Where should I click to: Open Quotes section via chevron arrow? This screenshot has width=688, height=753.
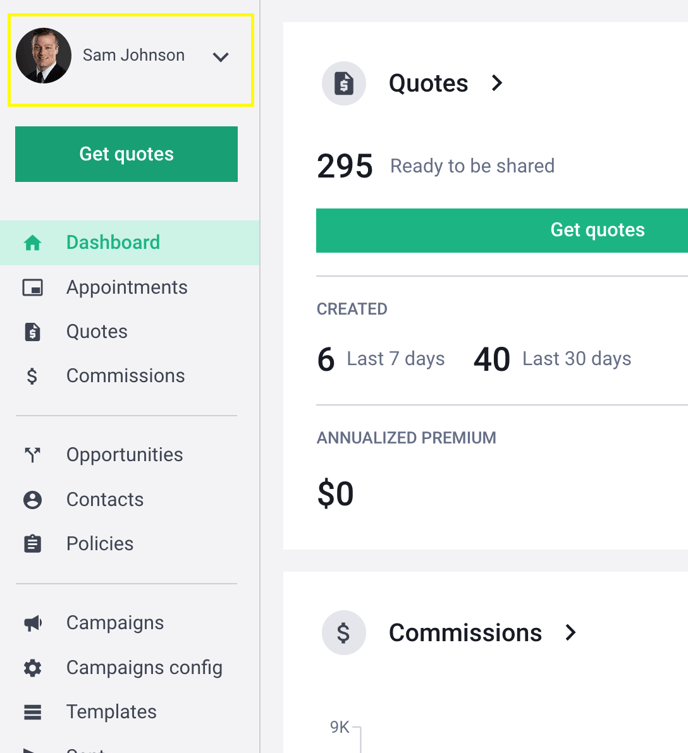pyautogui.click(x=497, y=83)
